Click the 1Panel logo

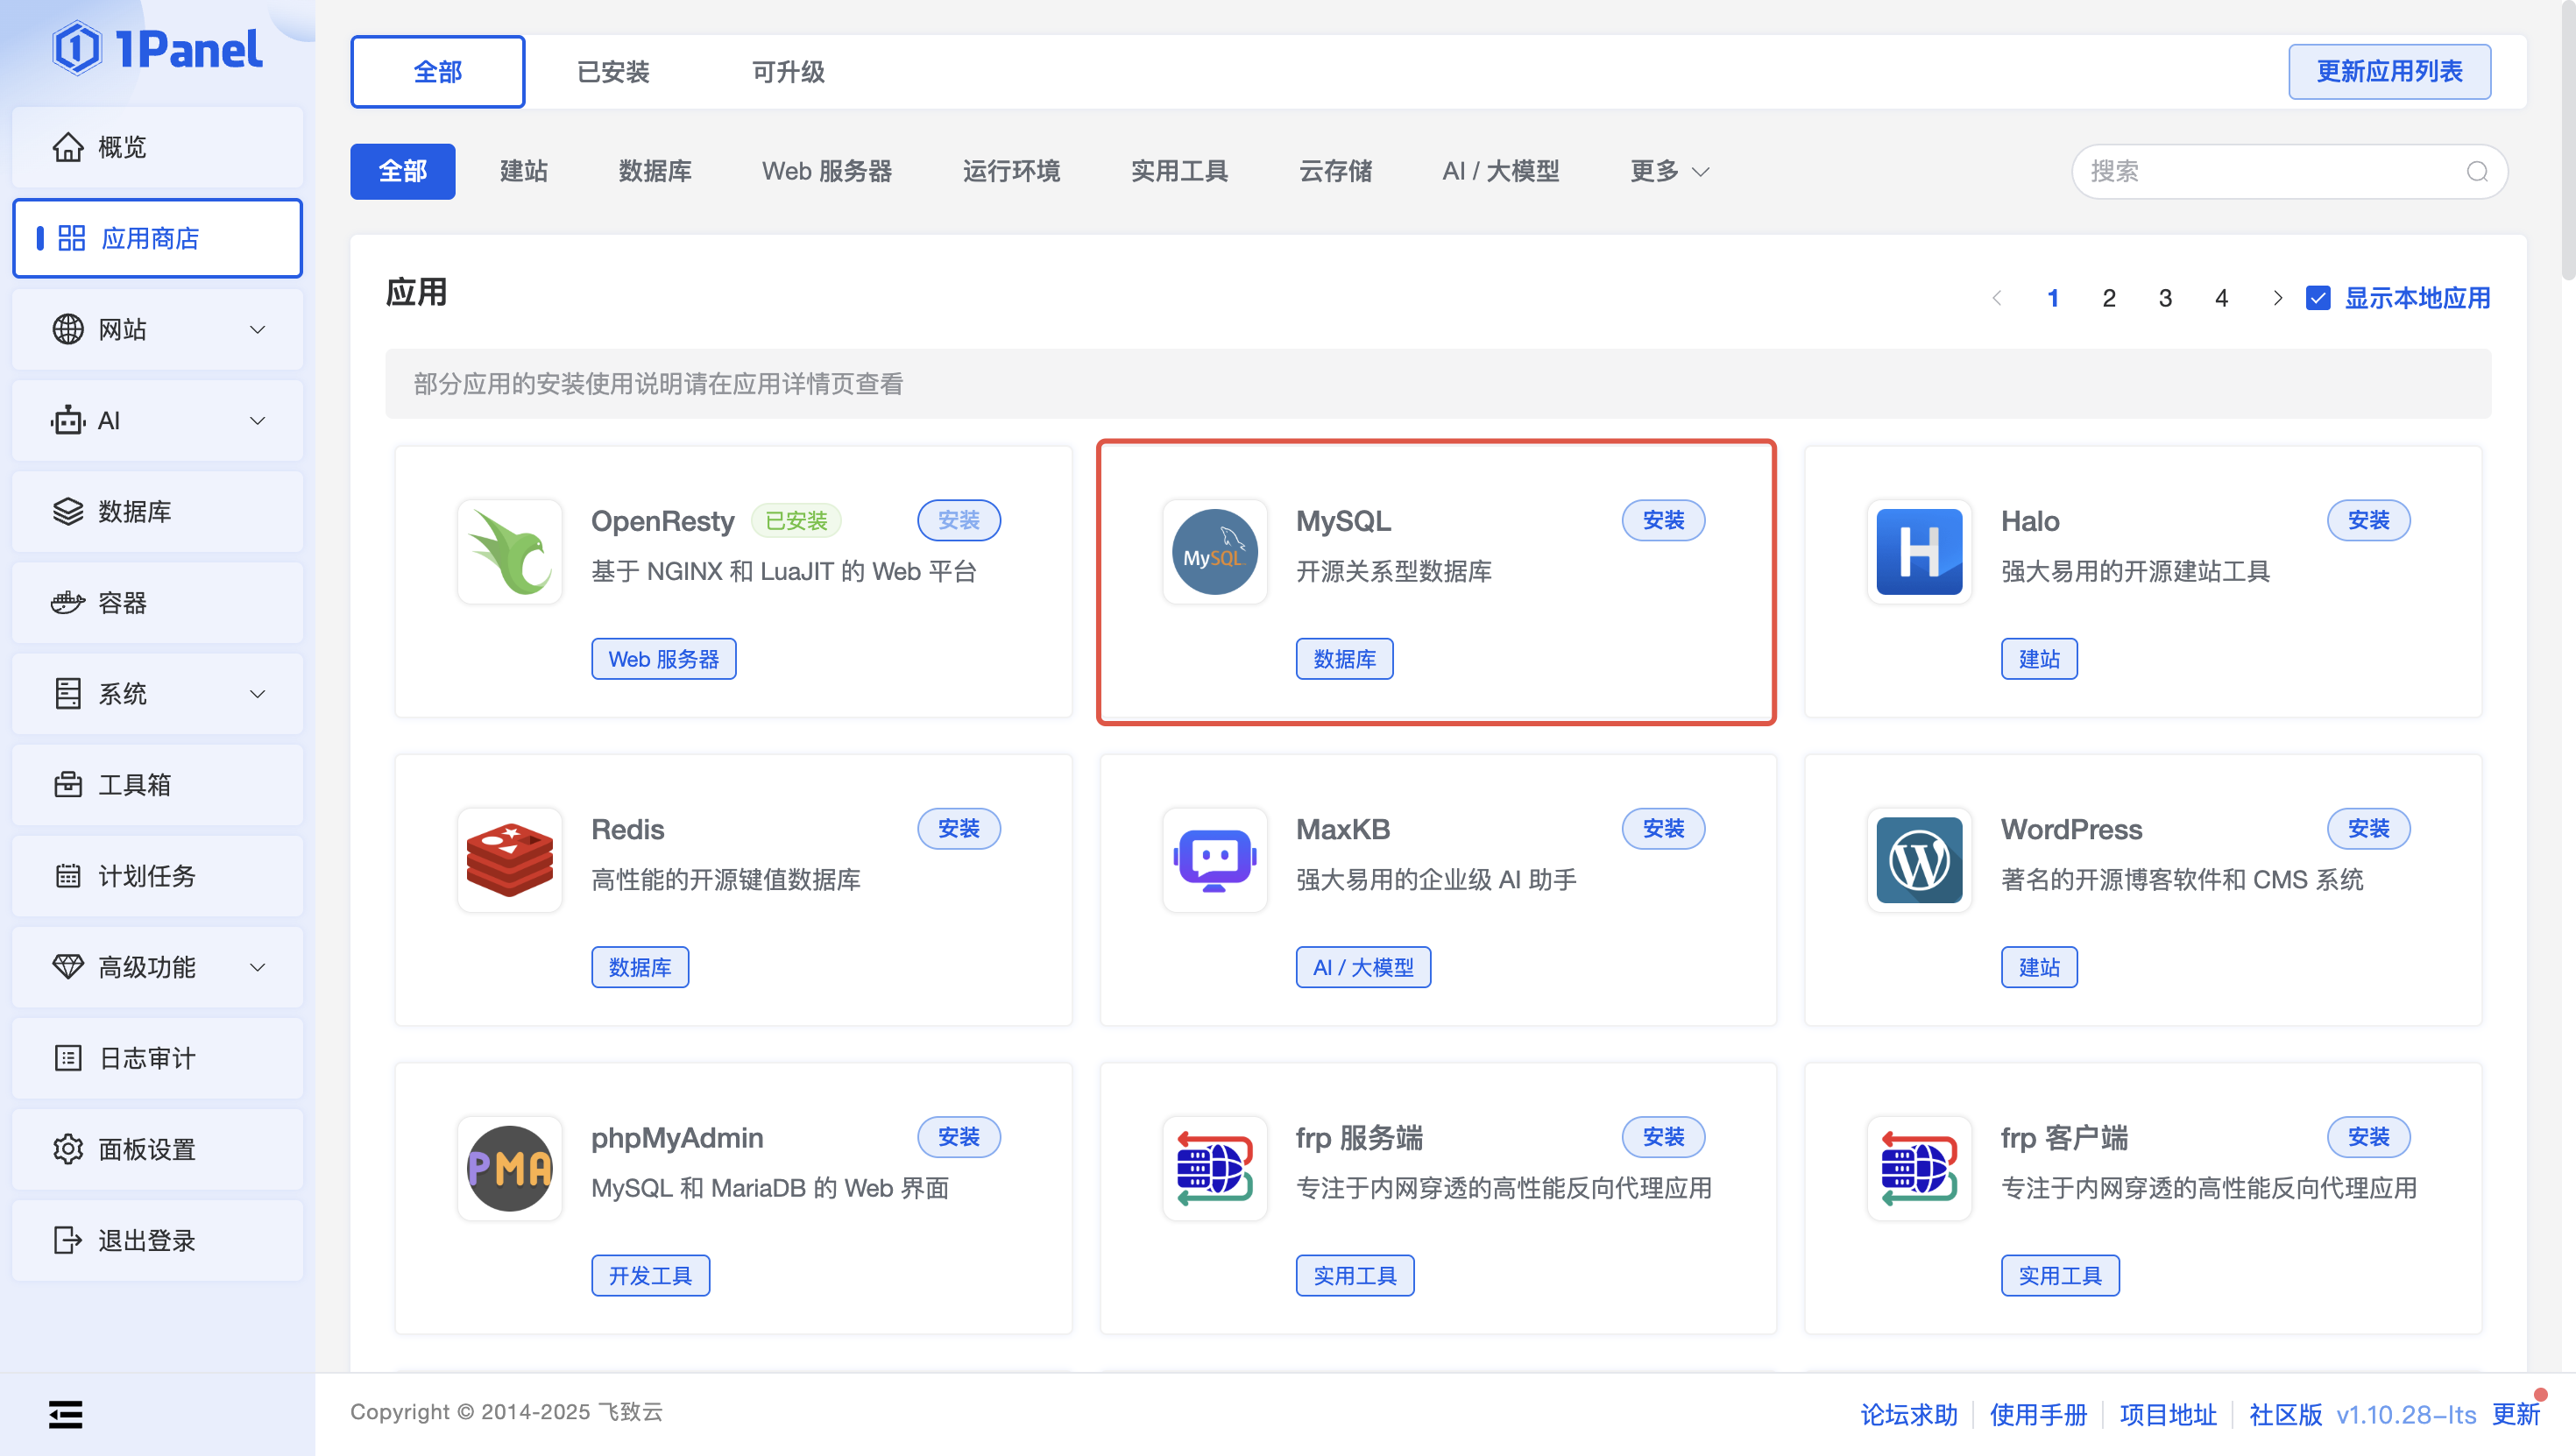[x=158, y=48]
